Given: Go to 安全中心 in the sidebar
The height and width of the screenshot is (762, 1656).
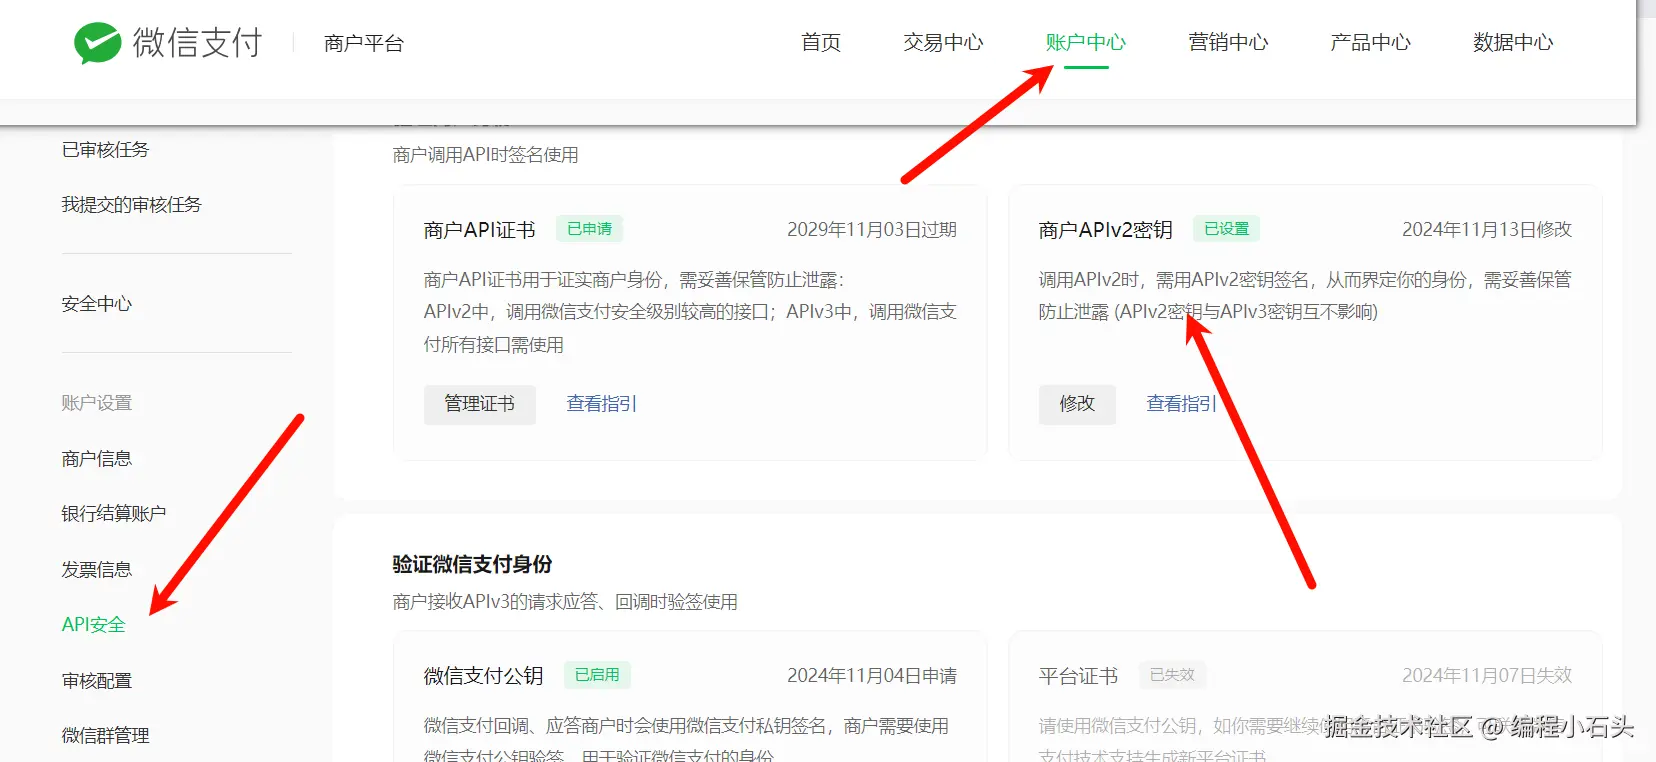Looking at the screenshot, I should point(96,304).
